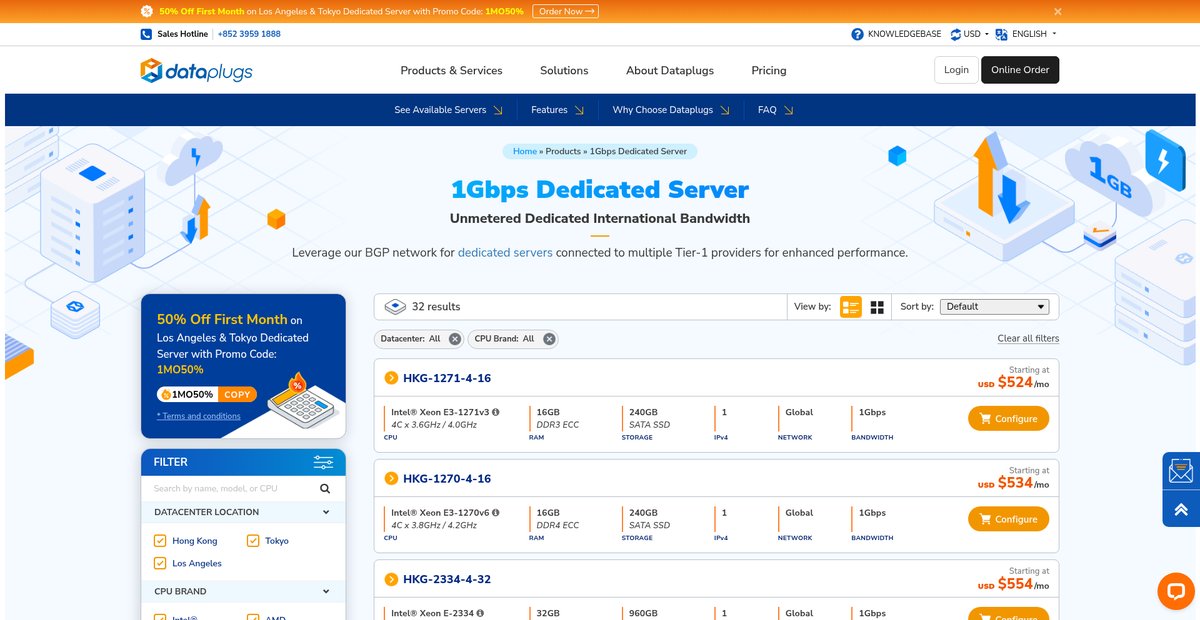
Task: Toggle the Hong Kong checkbox
Action: tap(160, 541)
